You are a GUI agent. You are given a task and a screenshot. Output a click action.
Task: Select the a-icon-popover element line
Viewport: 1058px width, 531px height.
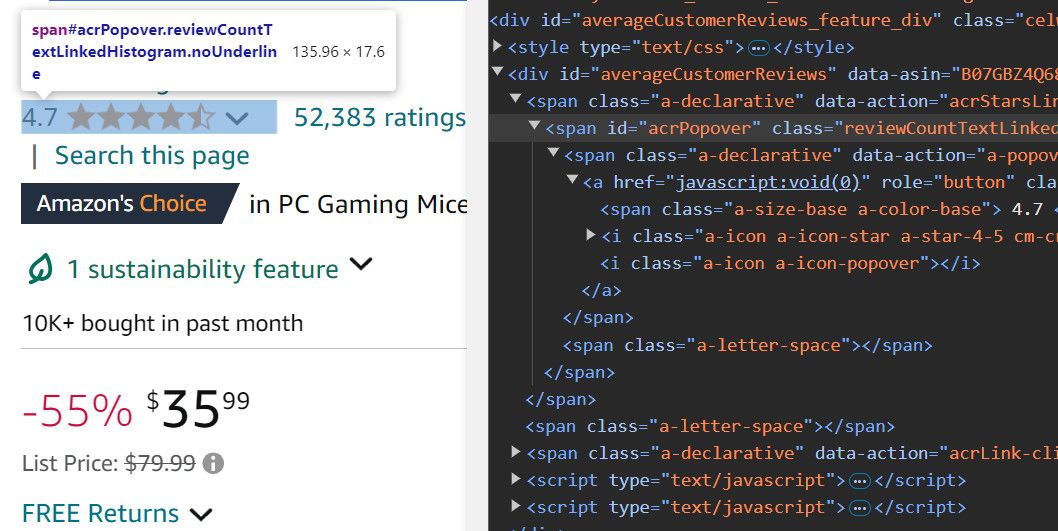[789, 263]
